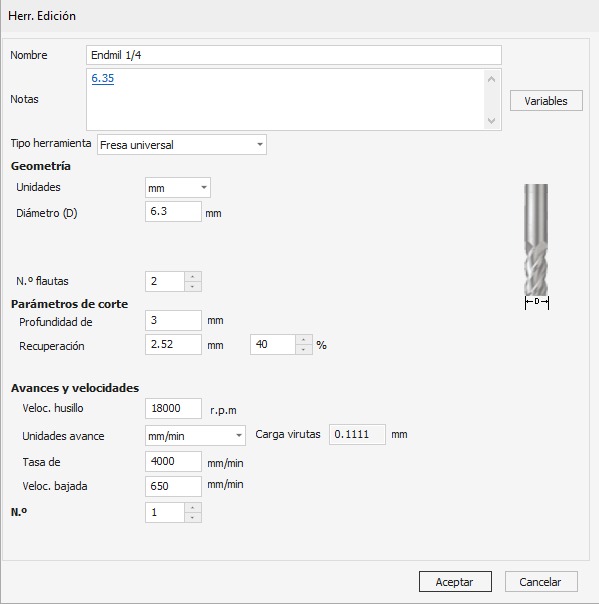Click the Notas scrollbar up arrow
Image resolution: width=599 pixels, height=604 pixels.
pyautogui.click(x=491, y=79)
